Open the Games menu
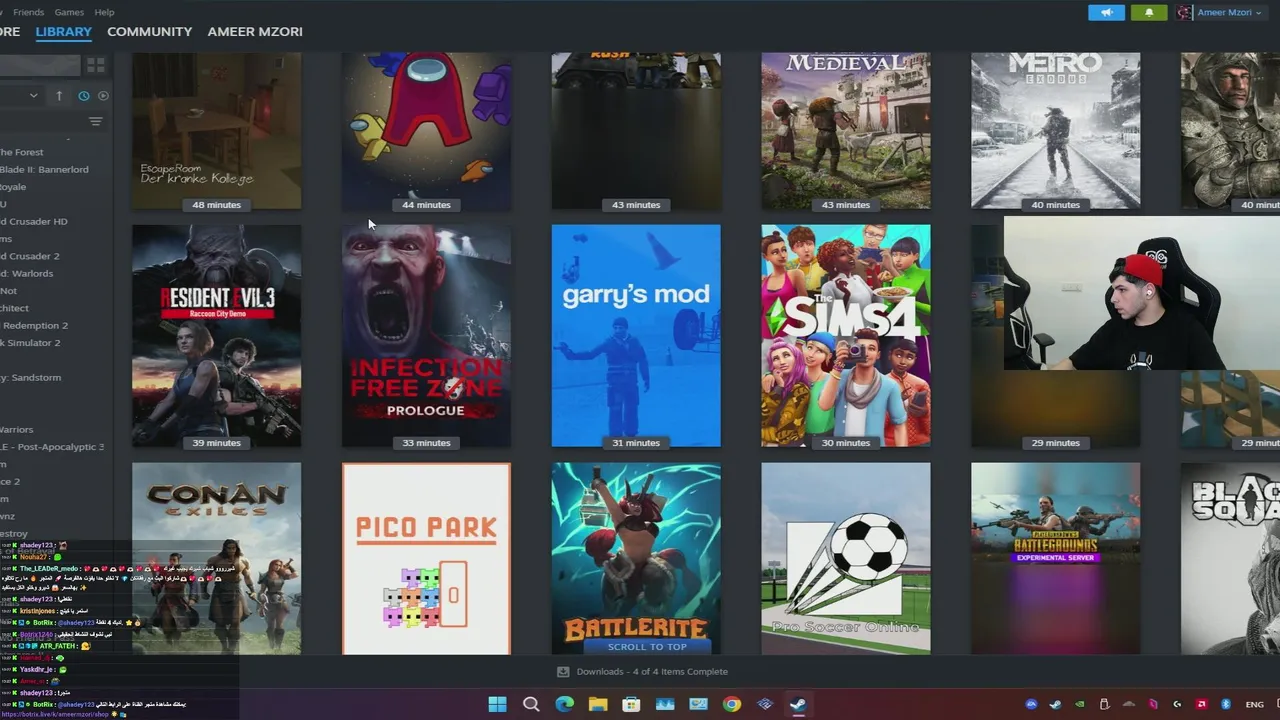Image resolution: width=1280 pixels, height=720 pixels. (x=69, y=12)
